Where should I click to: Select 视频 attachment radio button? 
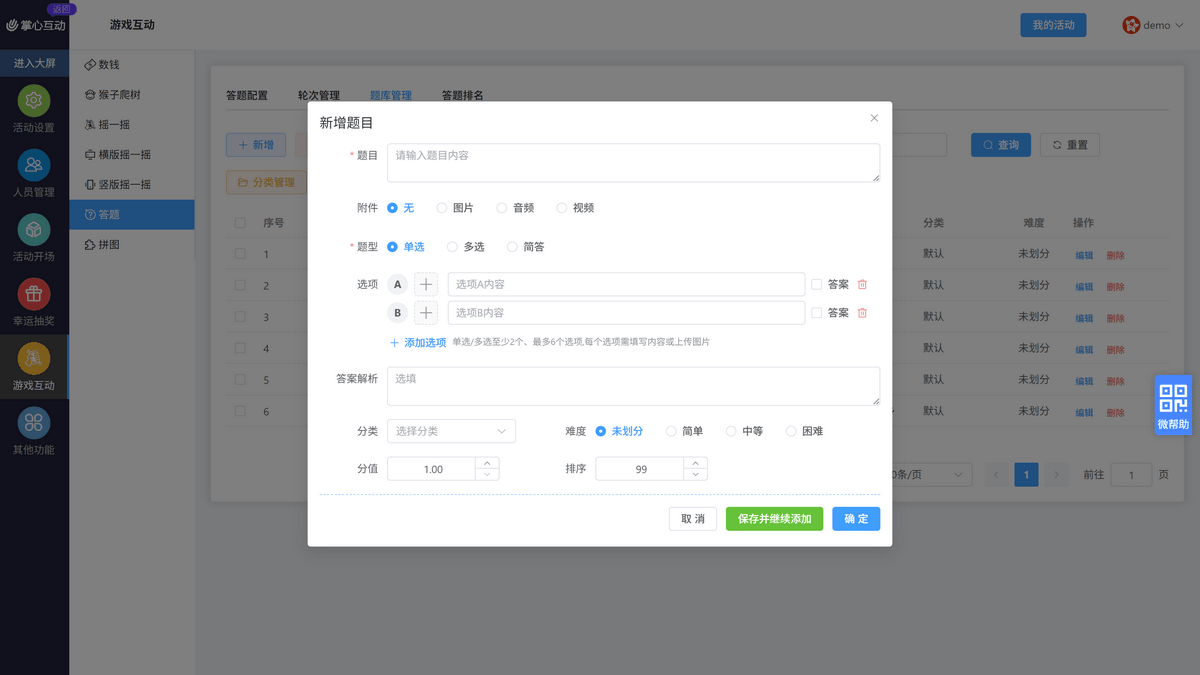coord(562,208)
